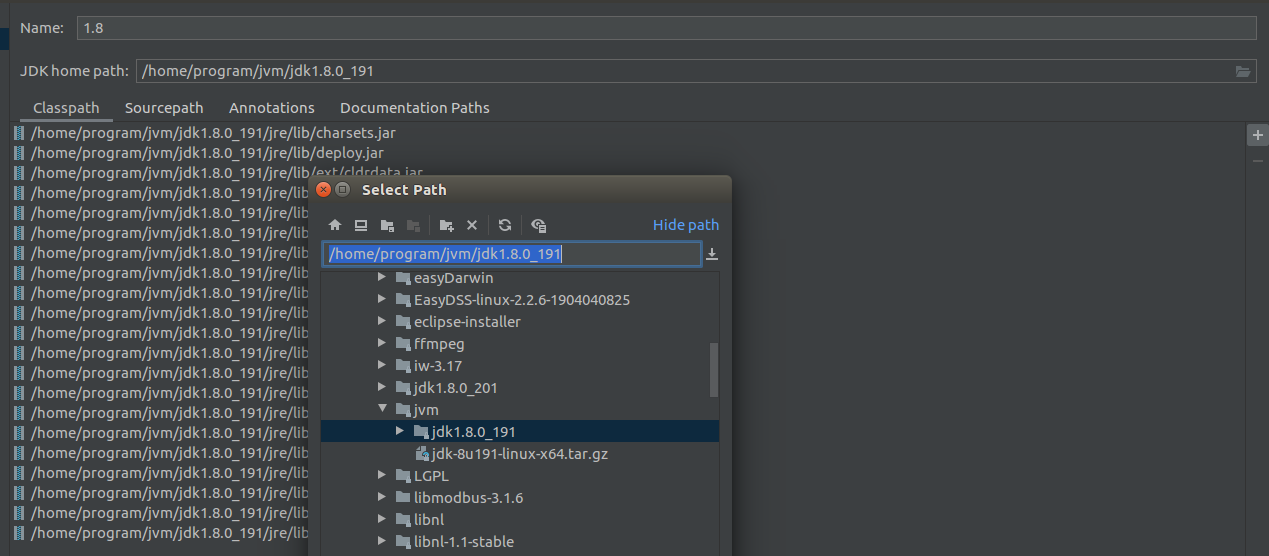Browse for JDK home path folder icon
Image resolution: width=1269 pixels, height=556 pixels.
click(x=1243, y=71)
